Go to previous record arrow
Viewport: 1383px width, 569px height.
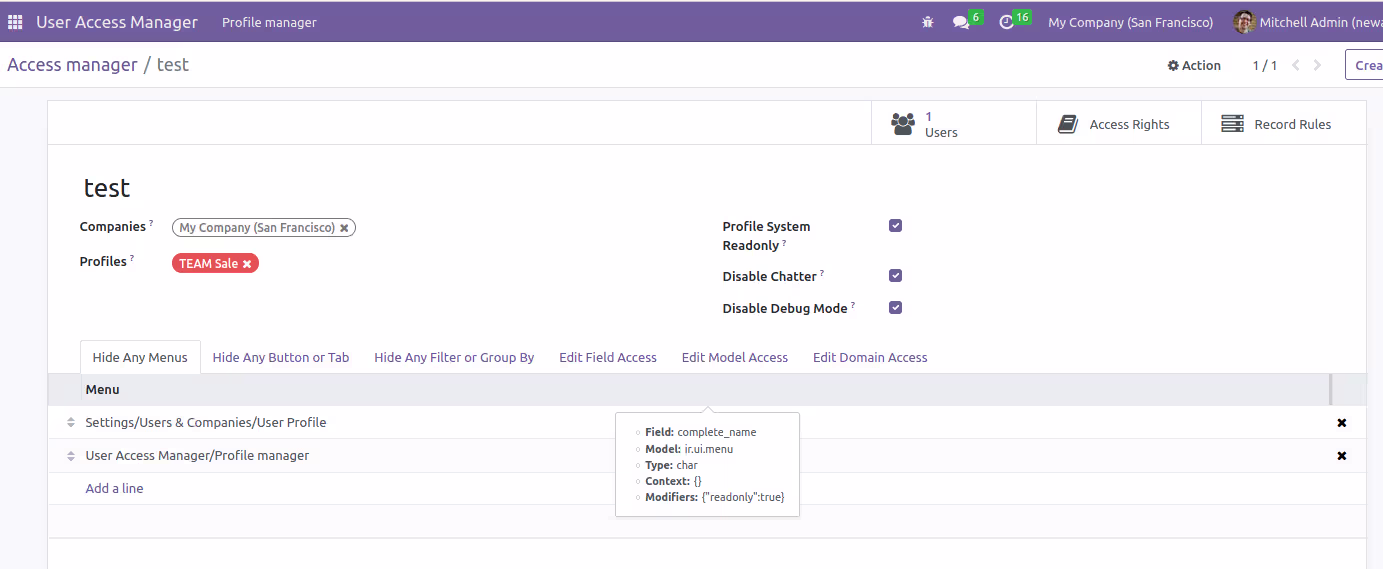pyautogui.click(x=1296, y=65)
